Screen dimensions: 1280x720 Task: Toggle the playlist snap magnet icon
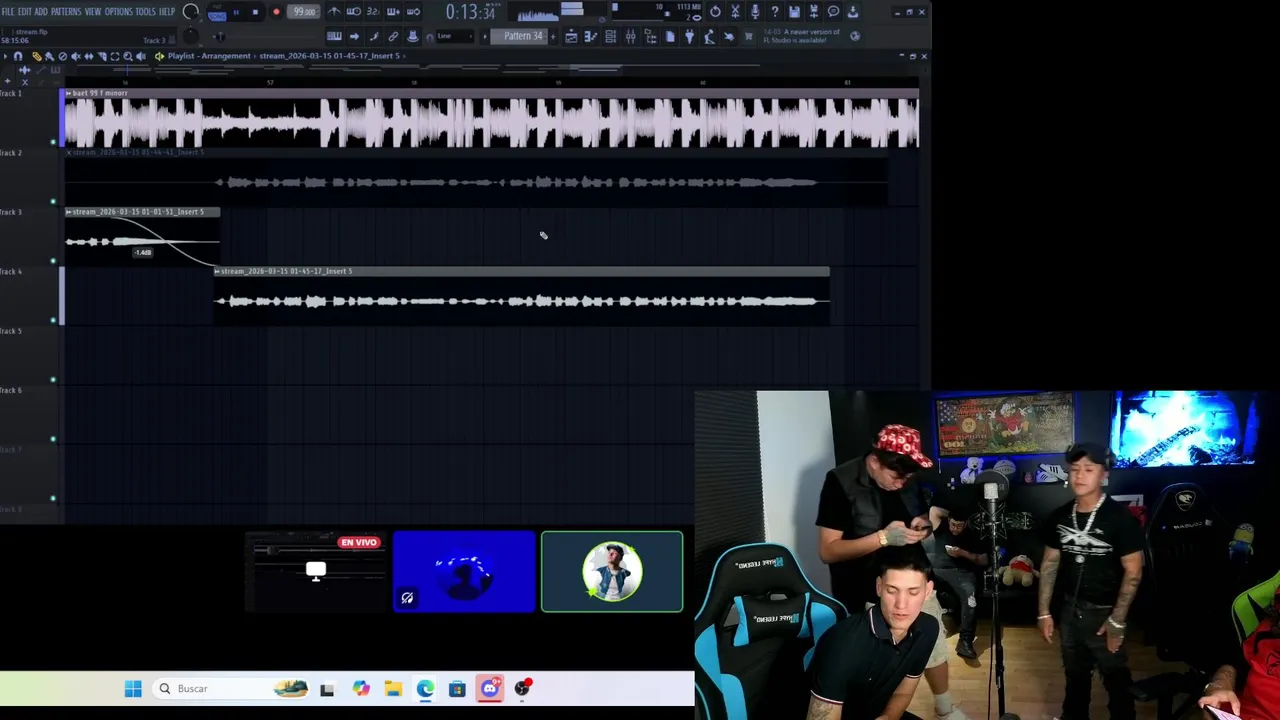coord(18,56)
